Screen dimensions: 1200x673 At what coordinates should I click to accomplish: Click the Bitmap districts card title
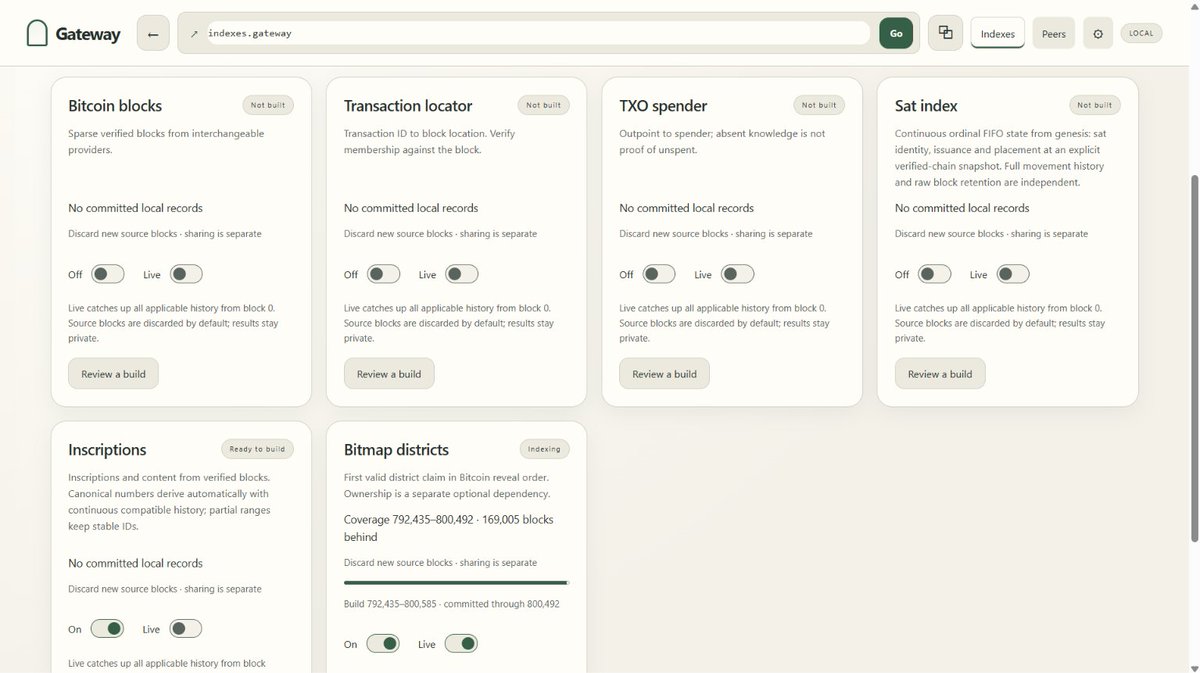click(x=396, y=450)
